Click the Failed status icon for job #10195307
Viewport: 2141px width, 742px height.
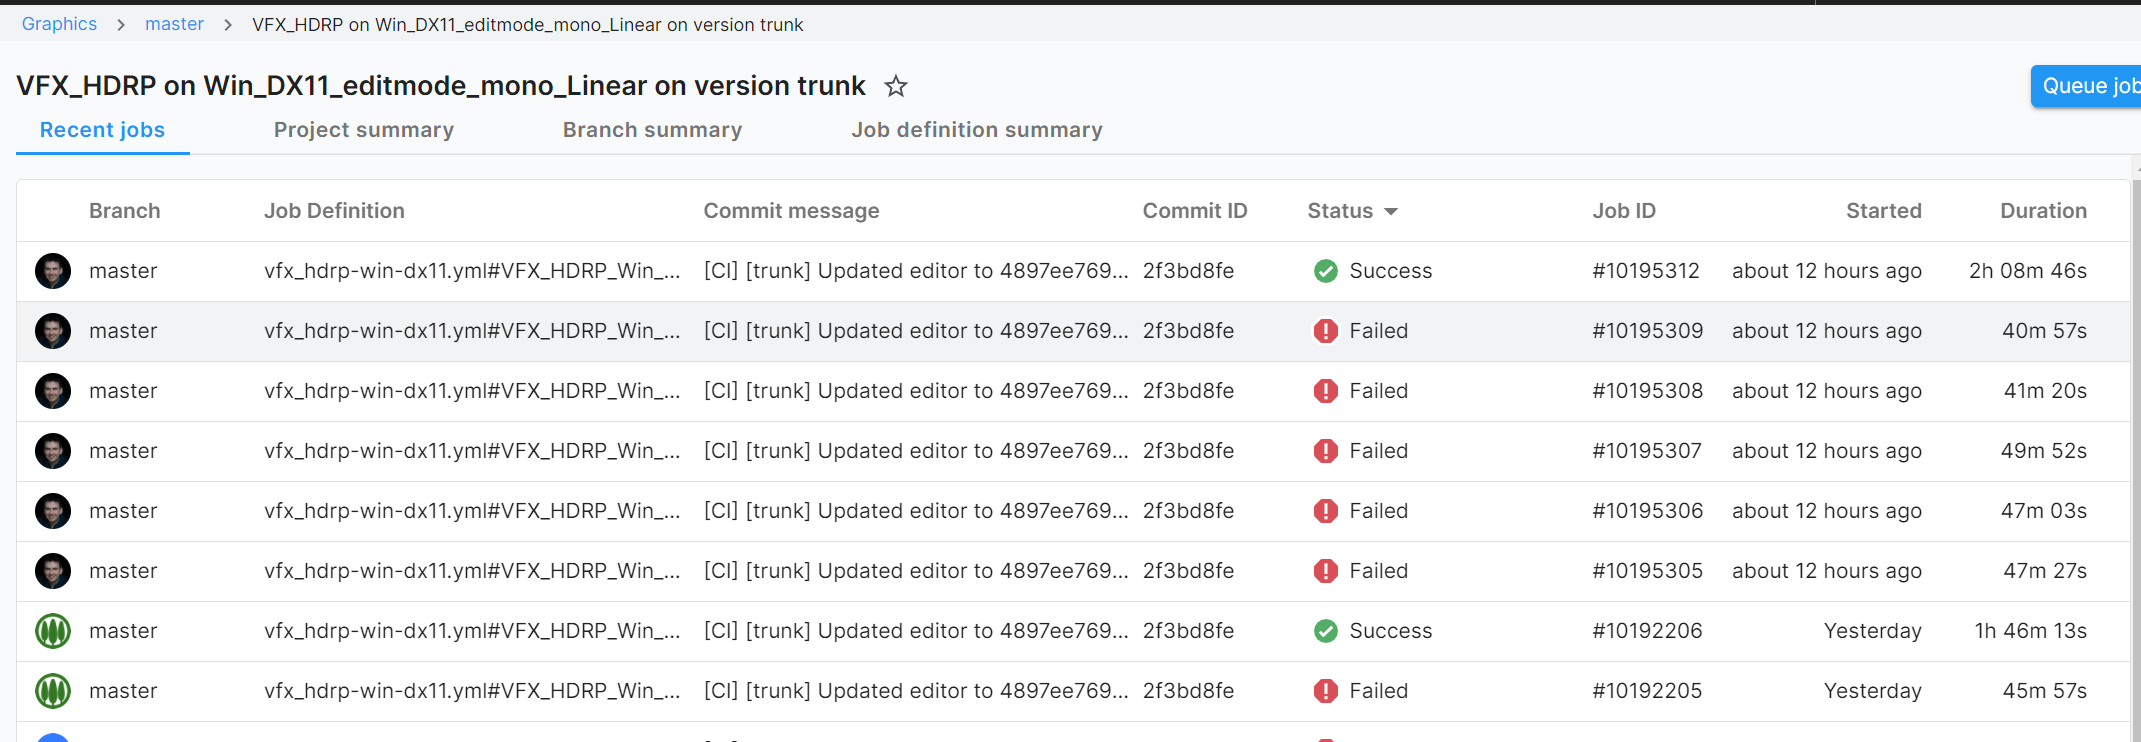coord(1326,451)
